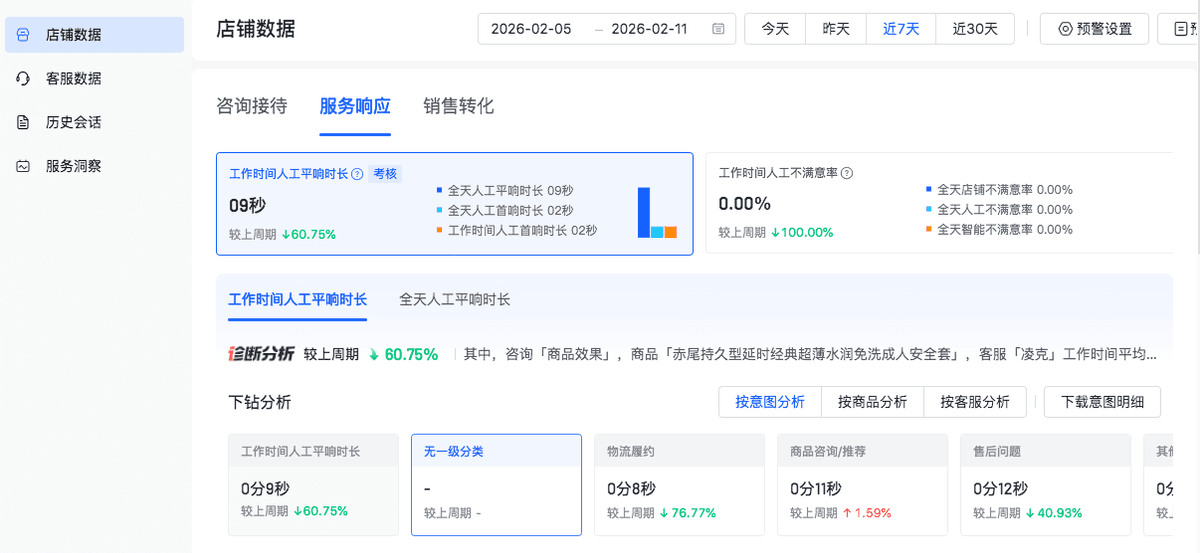The image size is (1200, 553).
Task: Click the ↓76.77% change under 物流履约
Action: 688,513
